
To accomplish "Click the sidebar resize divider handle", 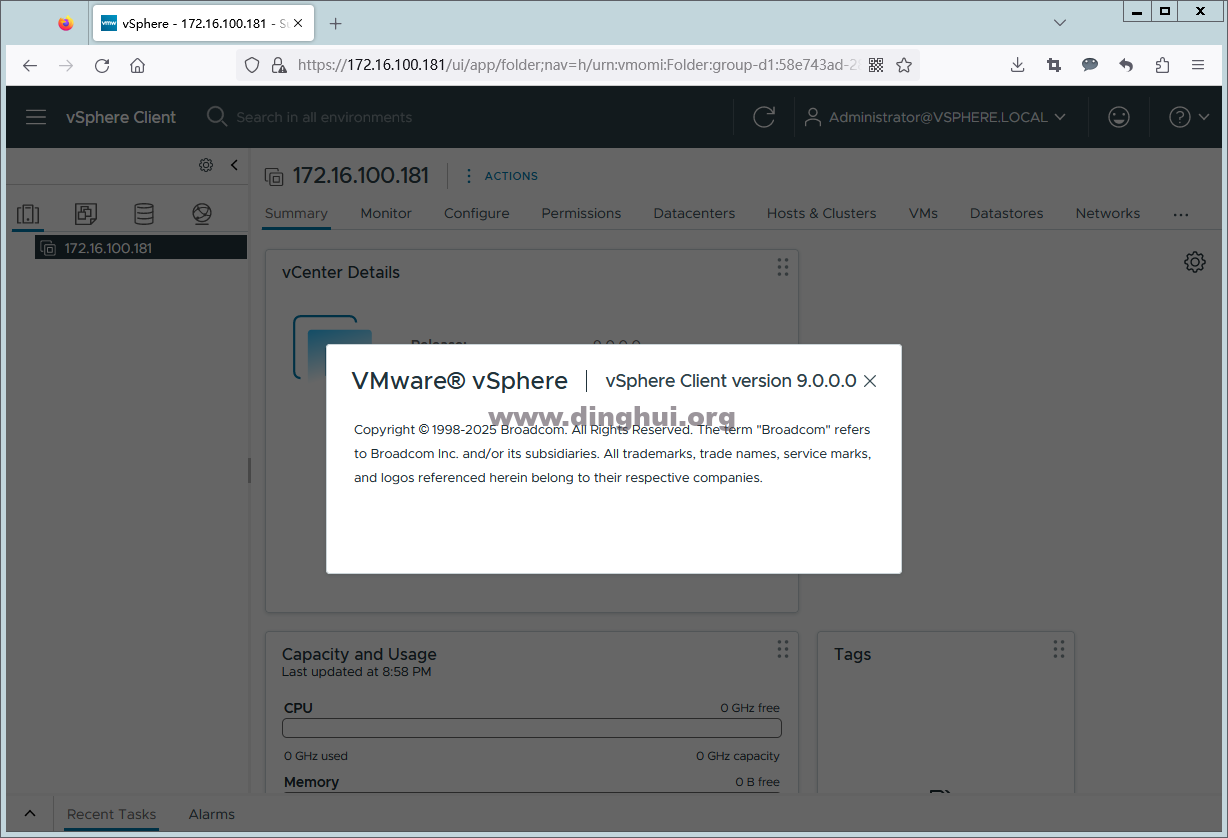I will click(249, 470).
